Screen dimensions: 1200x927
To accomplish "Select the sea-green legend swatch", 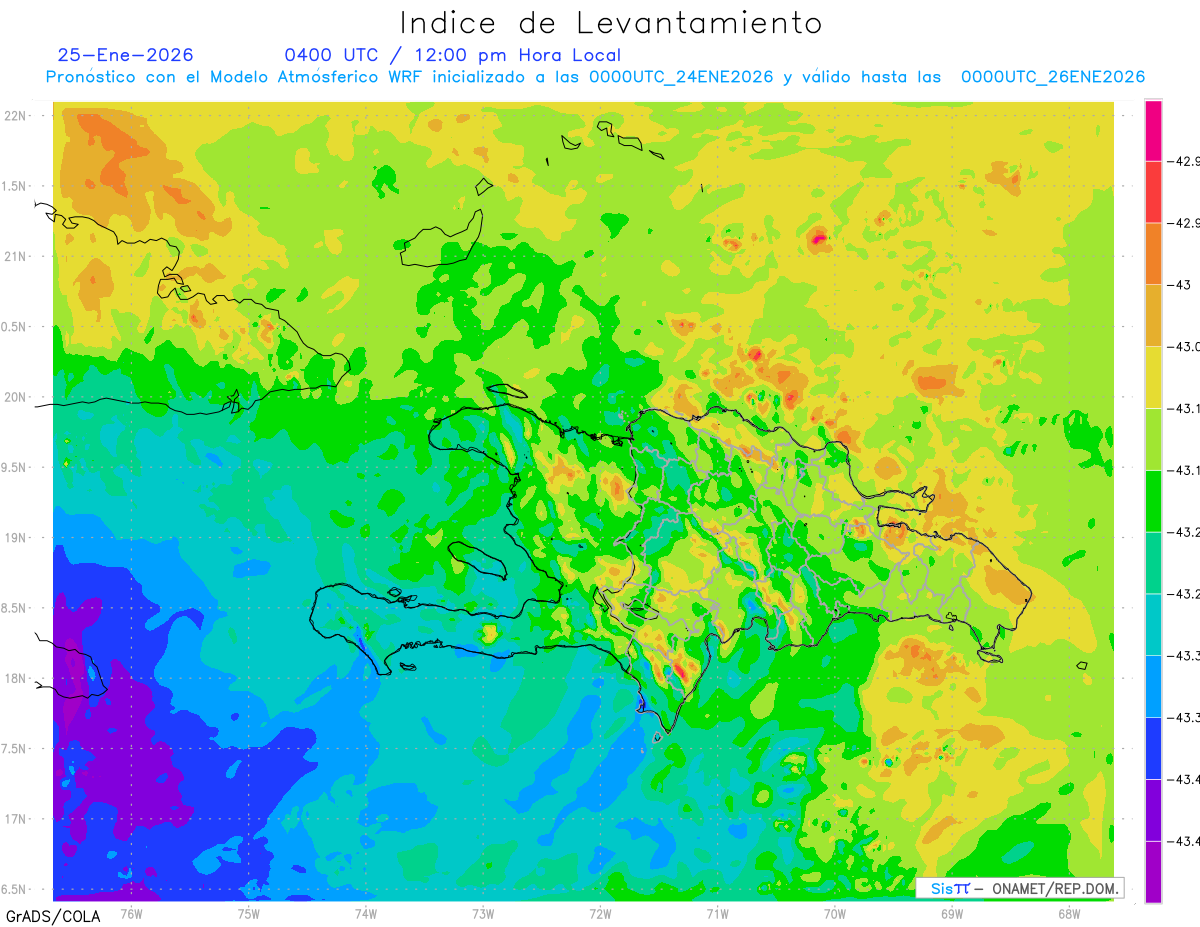I will coord(1153,563).
